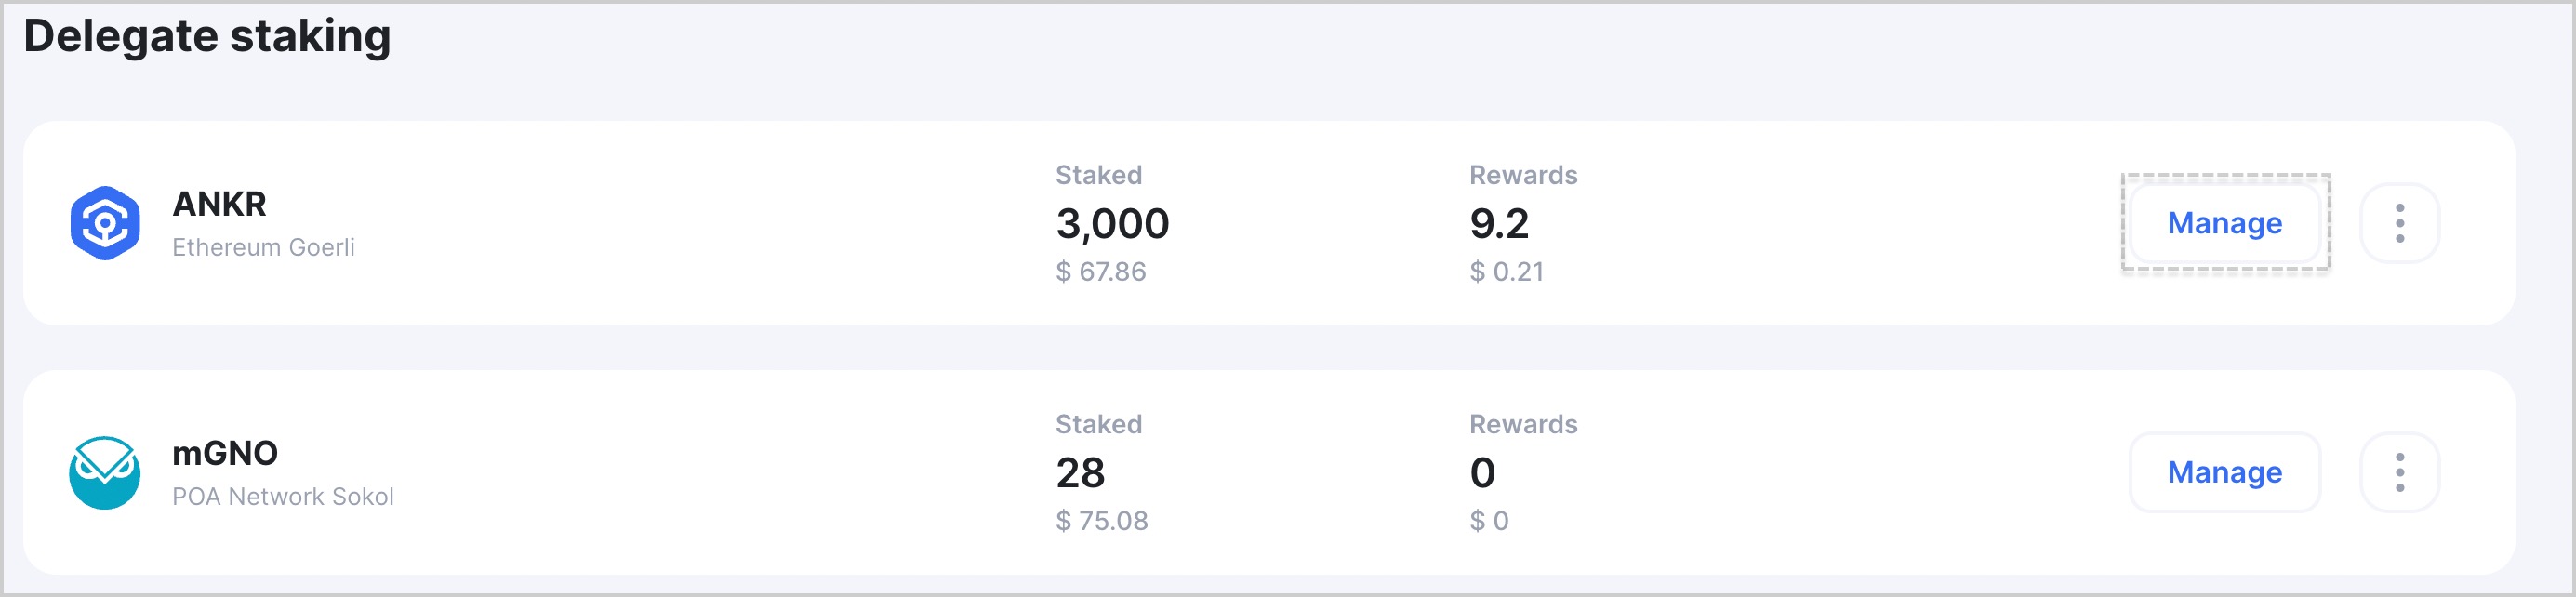This screenshot has width=2576, height=597.
Task: Click the $ 75.08 staked USD value
Action: coord(1102,520)
